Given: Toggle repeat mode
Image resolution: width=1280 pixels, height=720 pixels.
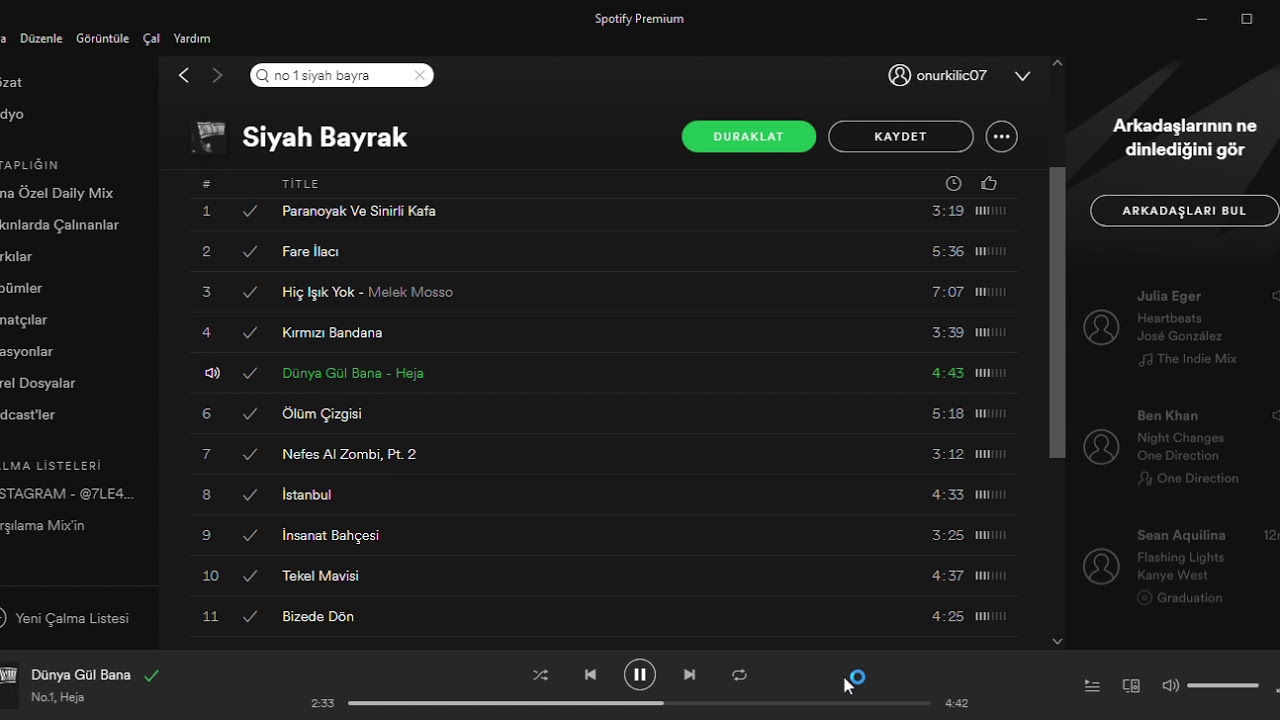Looking at the screenshot, I should (x=739, y=675).
